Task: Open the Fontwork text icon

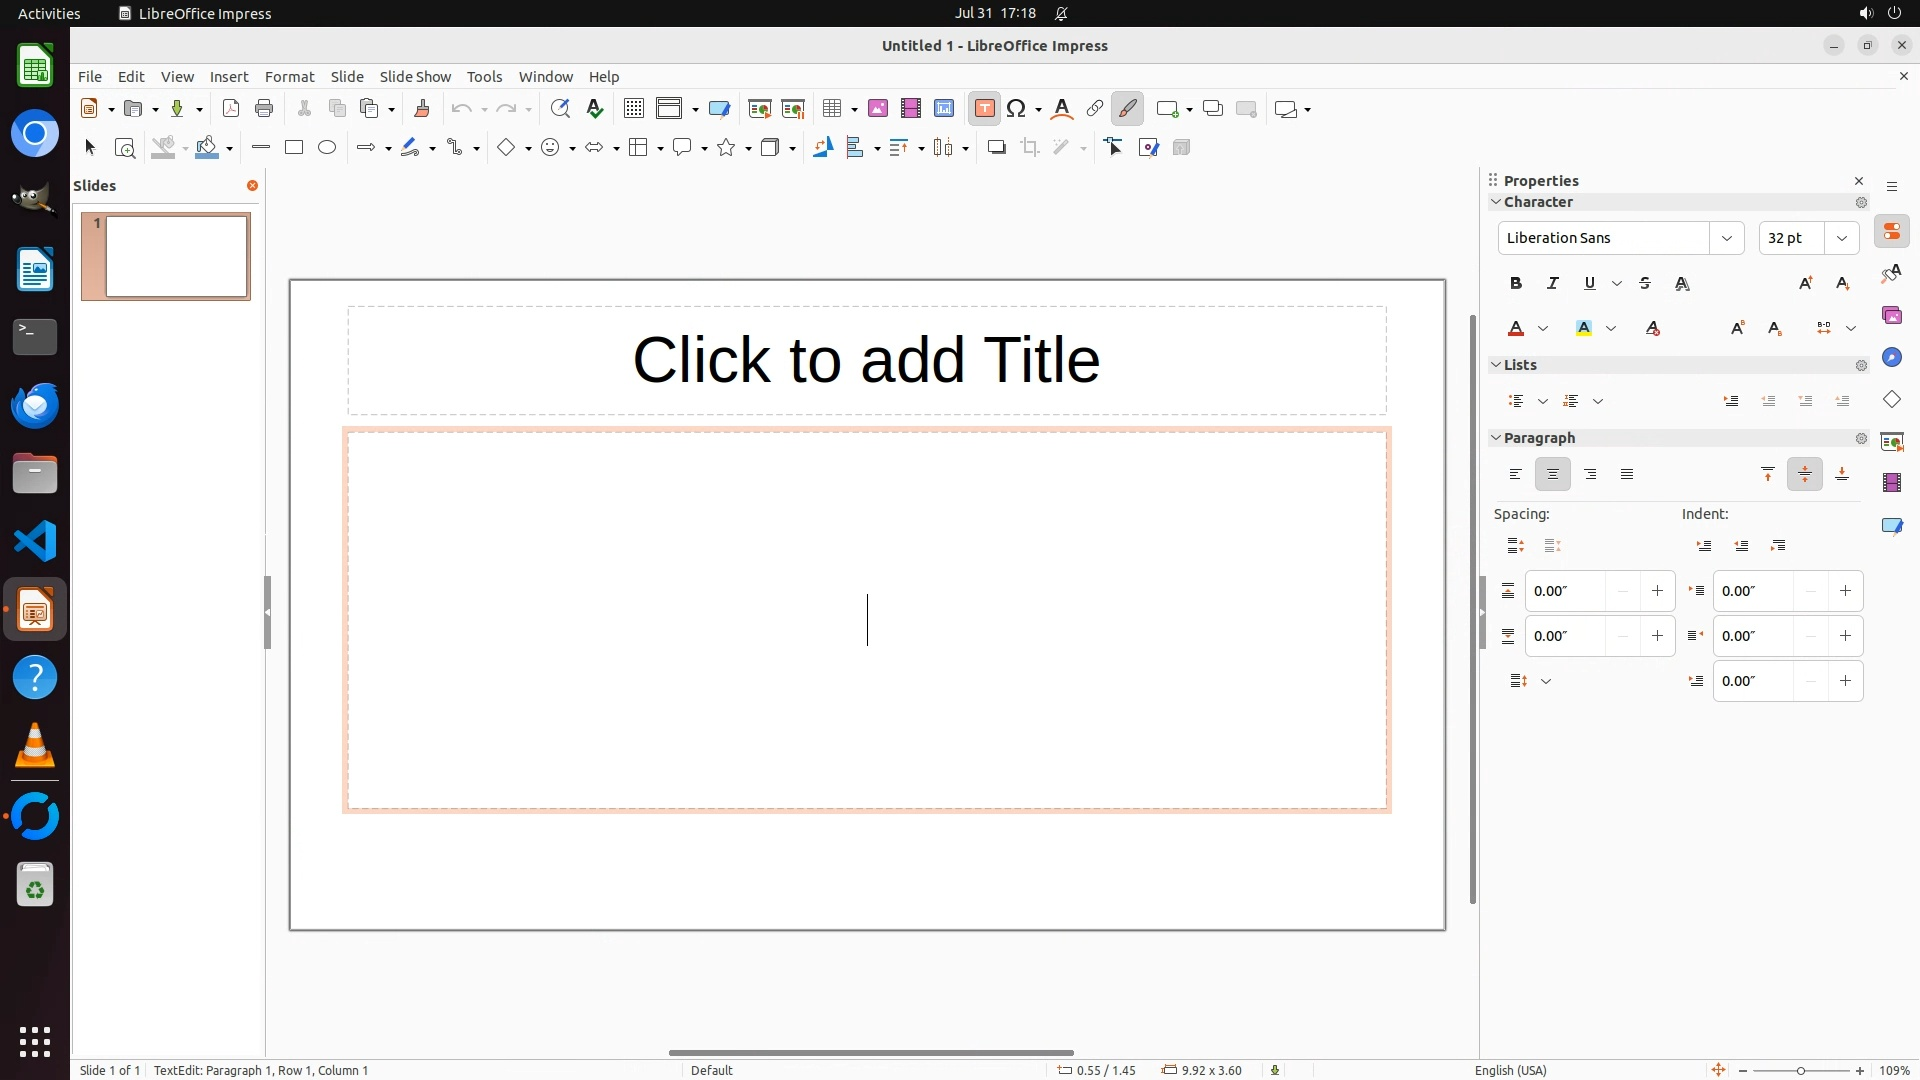Action: pos(1062,109)
